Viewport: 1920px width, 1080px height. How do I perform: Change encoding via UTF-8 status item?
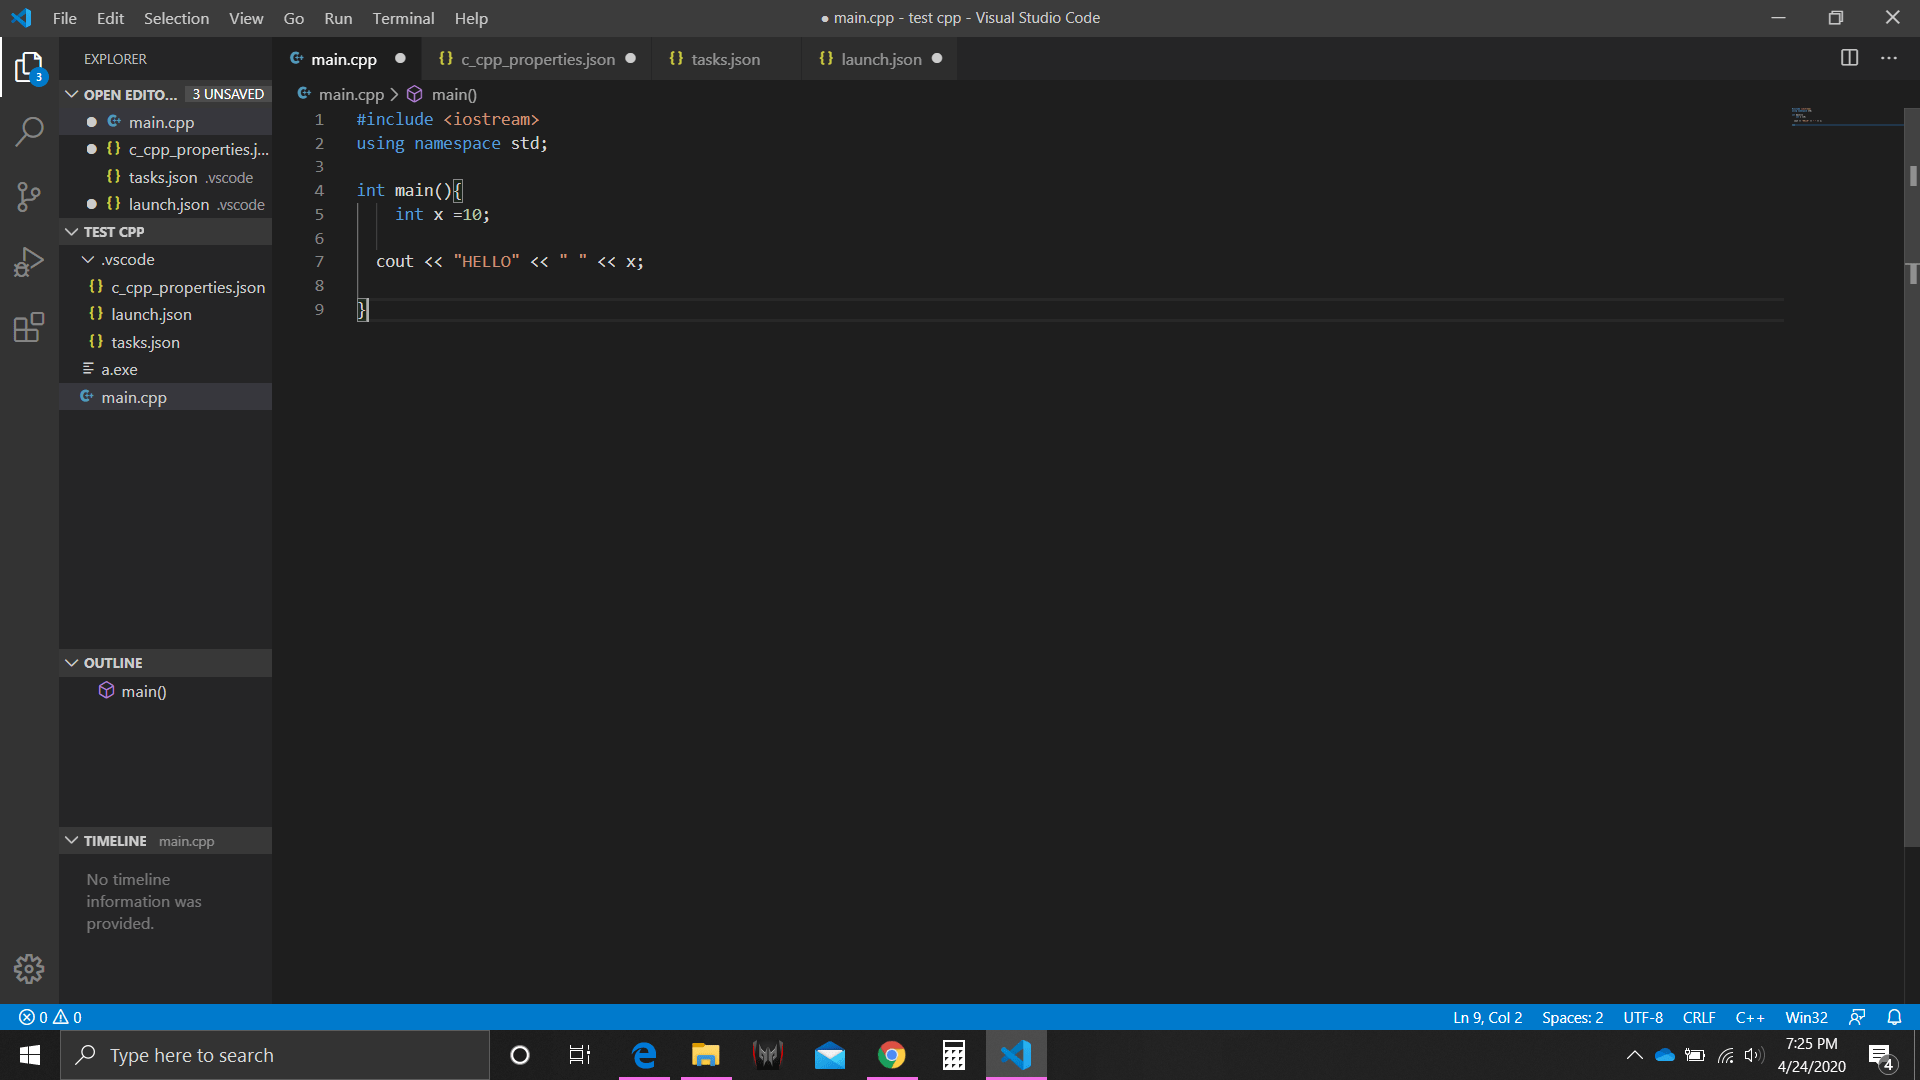[x=1642, y=1017]
